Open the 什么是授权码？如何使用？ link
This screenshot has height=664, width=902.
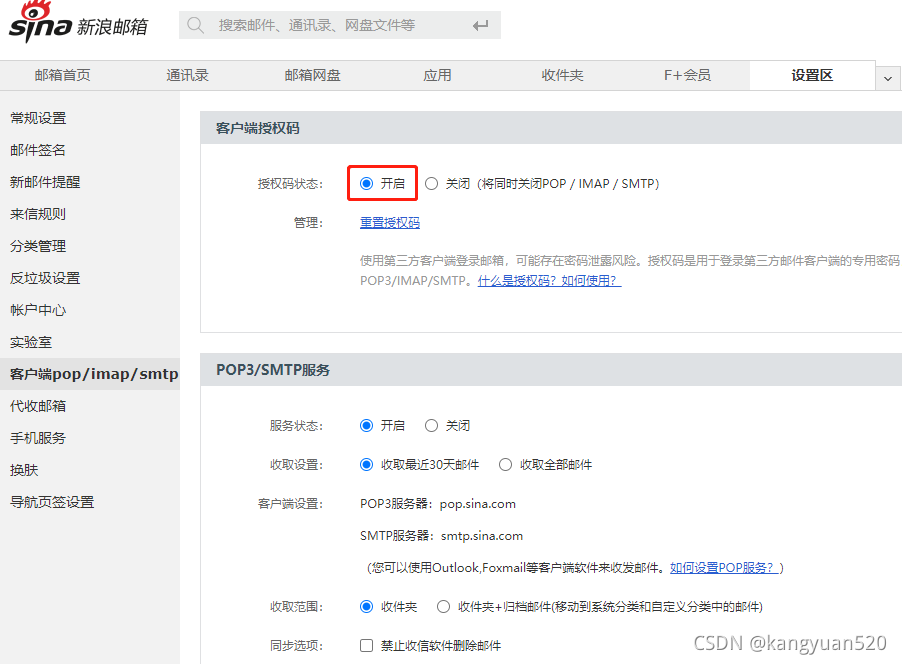coord(549,281)
